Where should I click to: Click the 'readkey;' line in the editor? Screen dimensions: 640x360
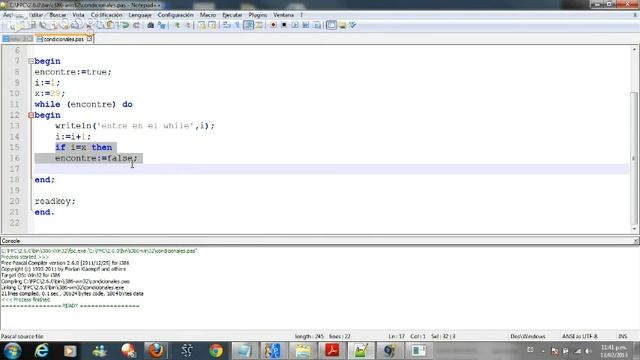(x=55, y=201)
